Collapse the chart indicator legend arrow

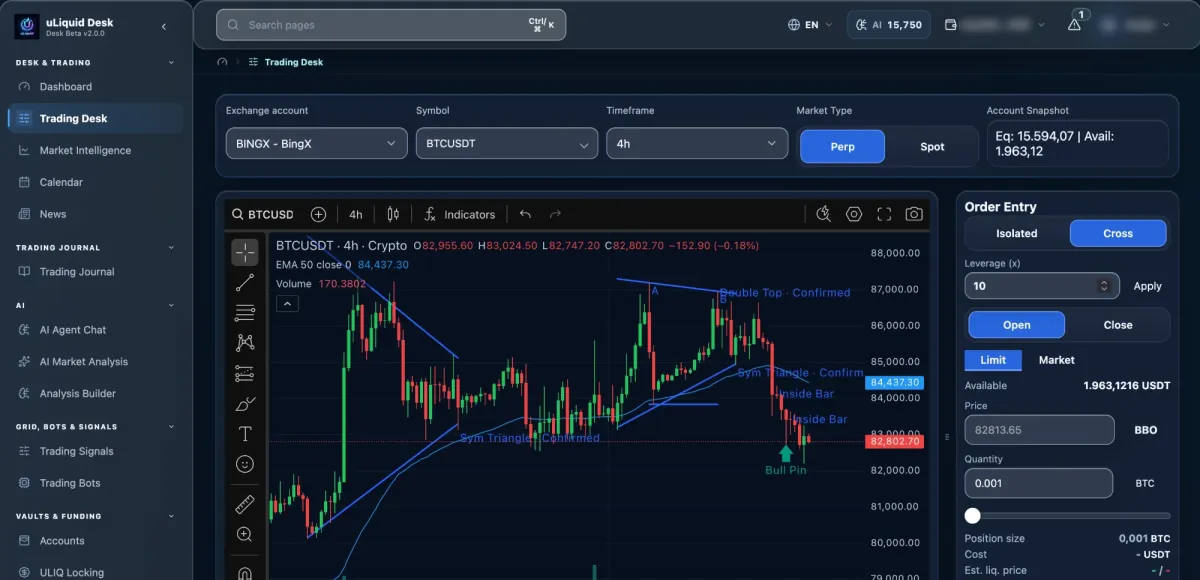coord(287,304)
